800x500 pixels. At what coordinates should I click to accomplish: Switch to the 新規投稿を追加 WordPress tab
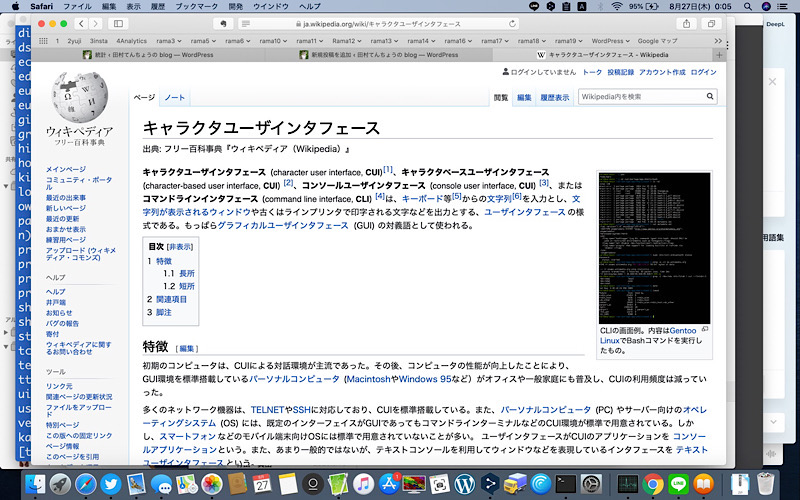pos(379,55)
